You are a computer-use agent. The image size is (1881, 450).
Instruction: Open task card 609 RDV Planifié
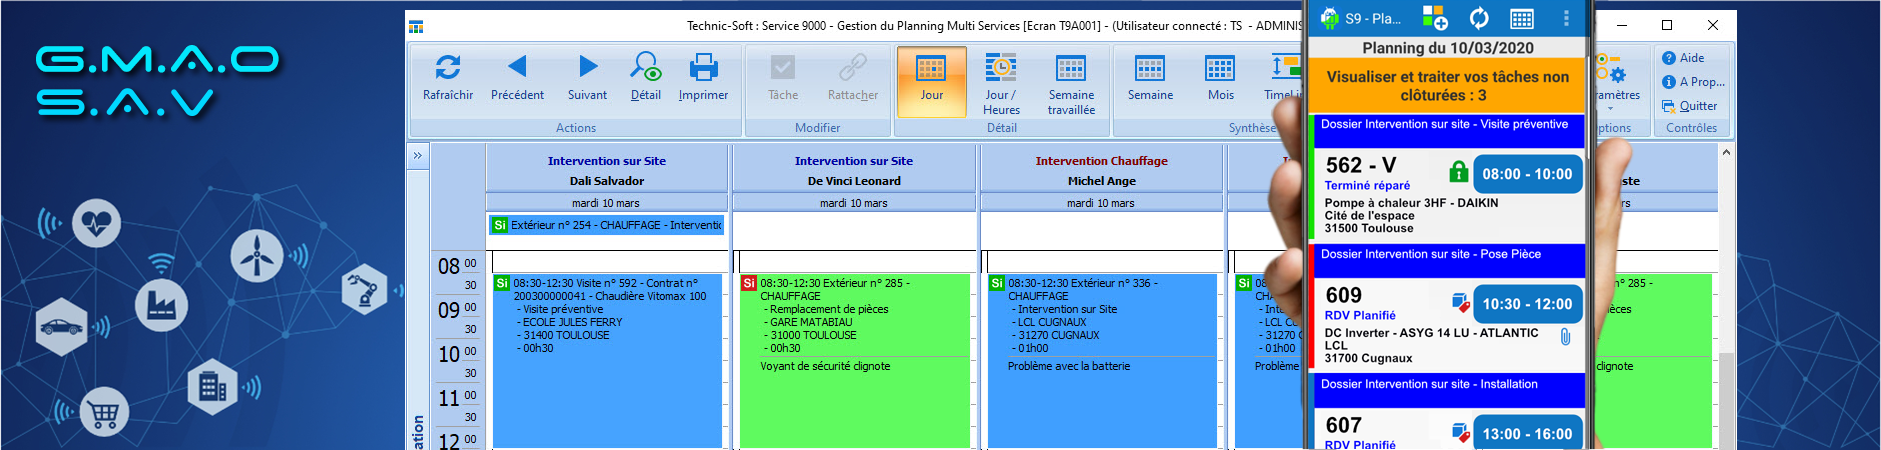[1447, 325]
